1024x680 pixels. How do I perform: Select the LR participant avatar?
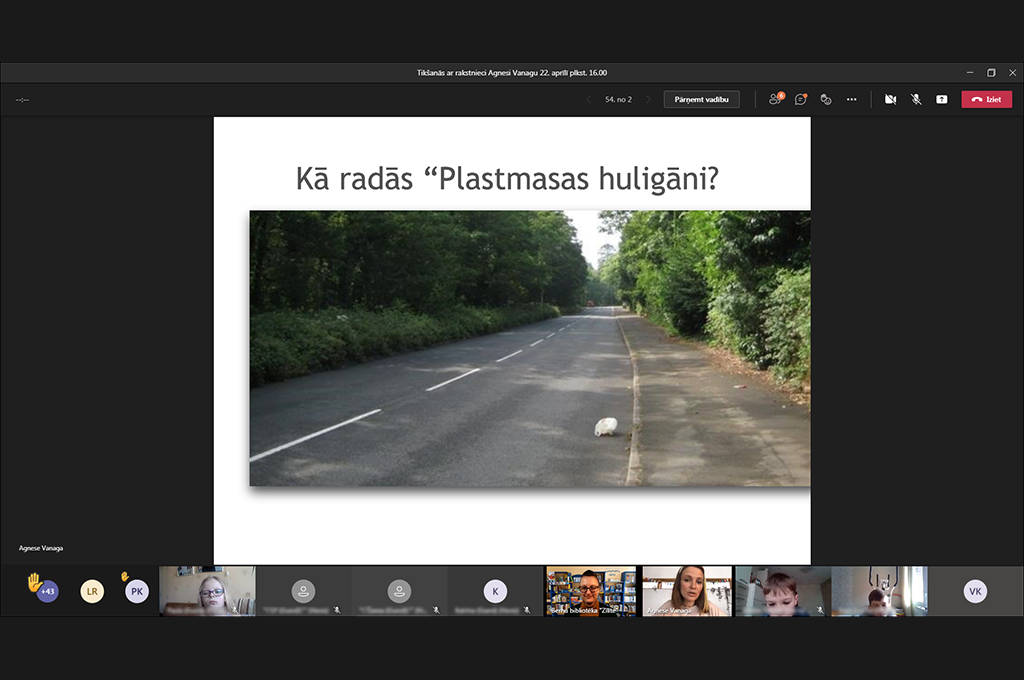point(92,591)
